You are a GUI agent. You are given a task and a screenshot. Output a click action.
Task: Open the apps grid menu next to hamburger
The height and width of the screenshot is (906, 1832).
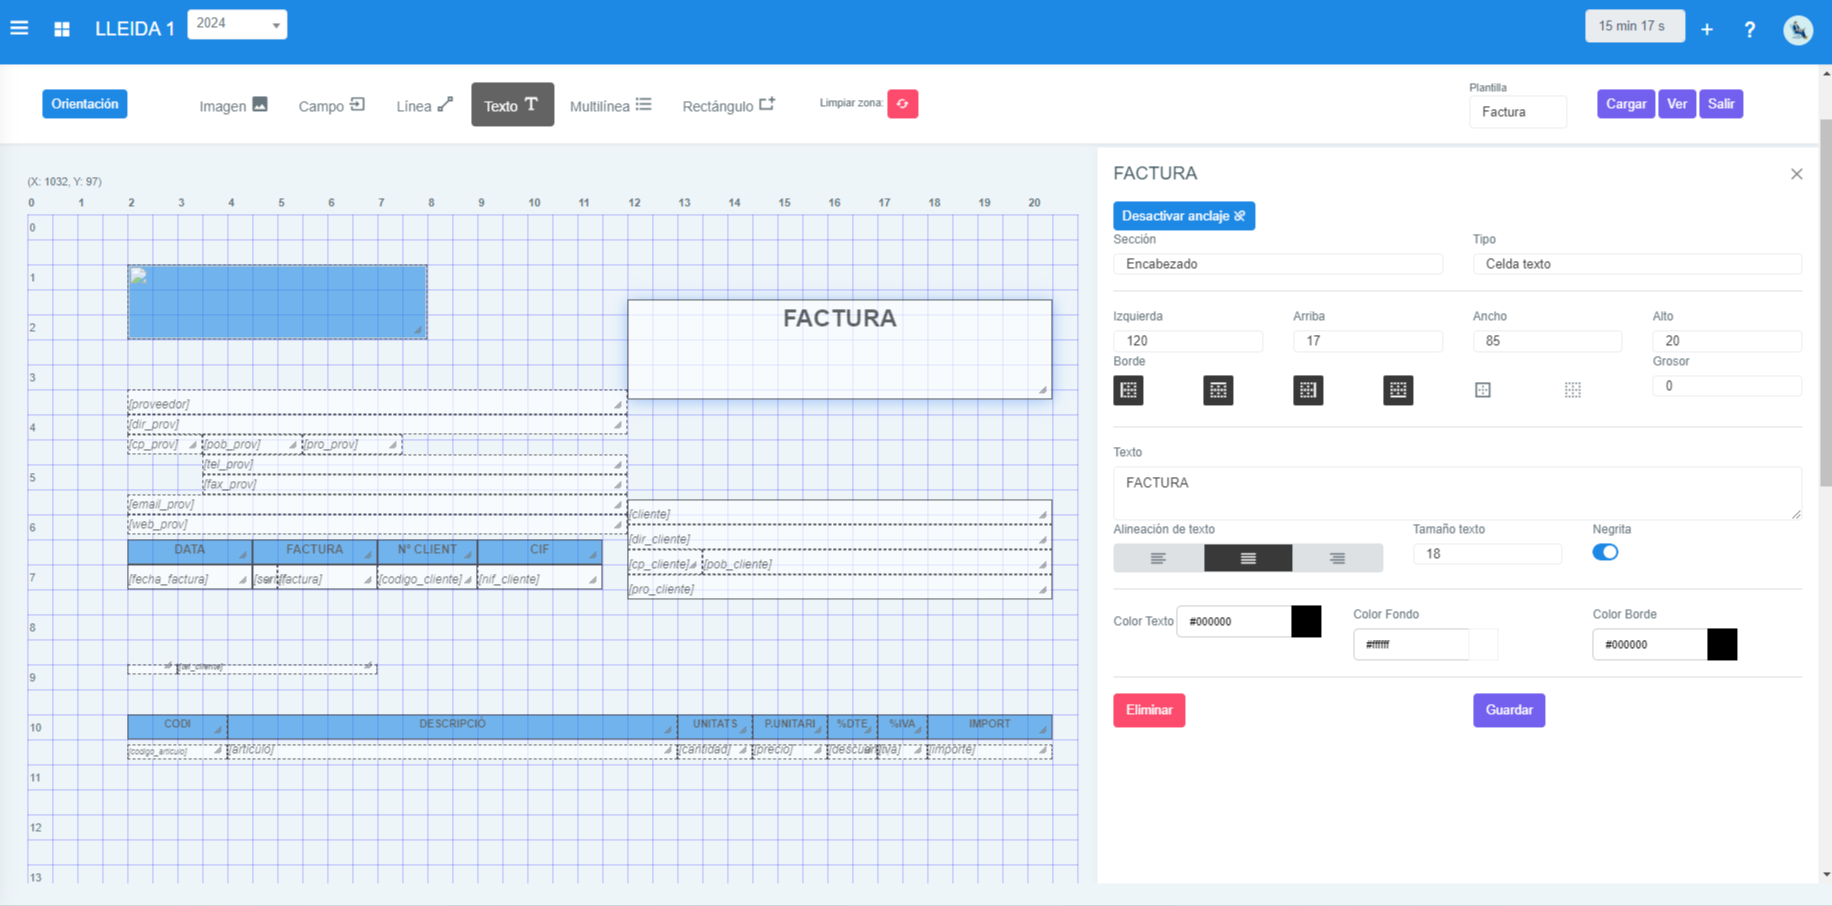point(61,27)
